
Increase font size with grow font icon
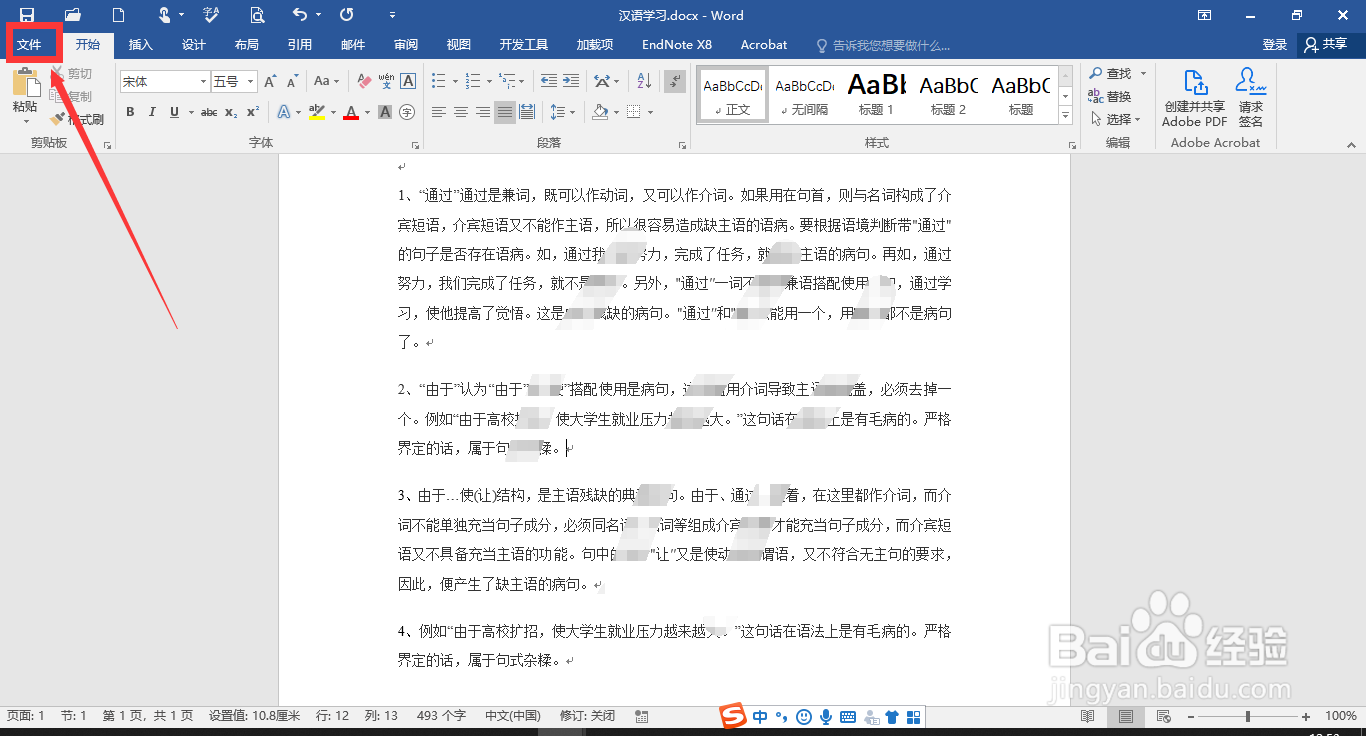click(272, 81)
